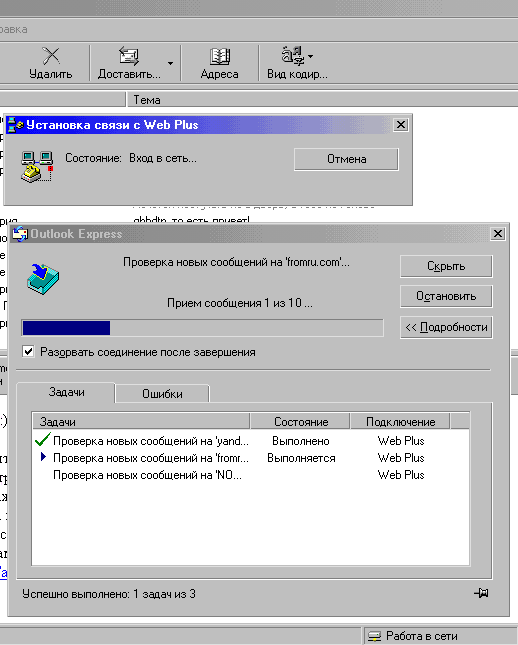
Task: Click the message receiving progress bar
Action: 202,328
